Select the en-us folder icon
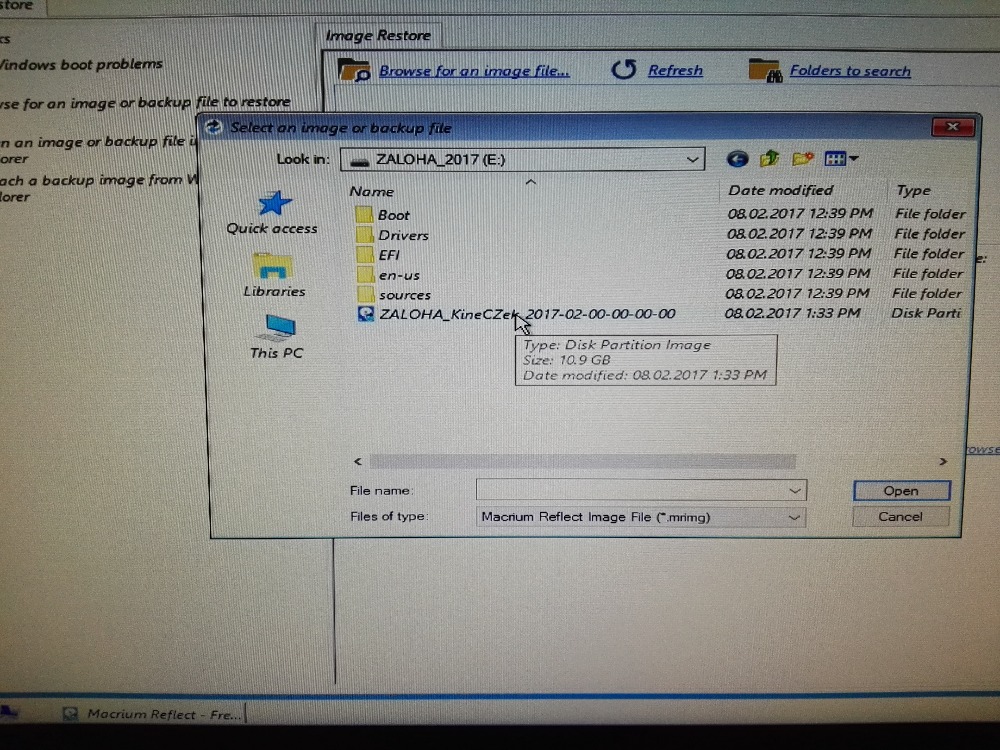The height and width of the screenshot is (750, 1000). tap(365, 275)
